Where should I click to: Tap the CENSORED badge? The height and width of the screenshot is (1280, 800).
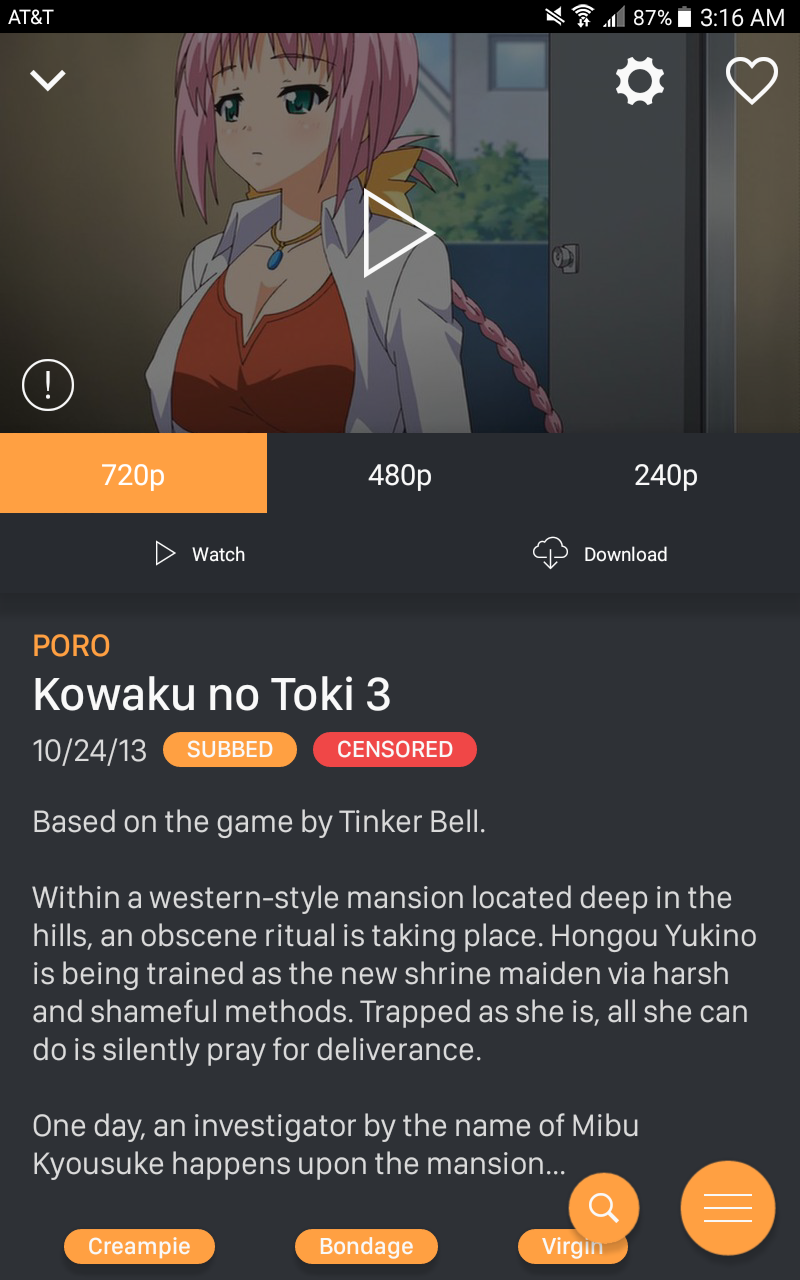(x=395, y=750)
